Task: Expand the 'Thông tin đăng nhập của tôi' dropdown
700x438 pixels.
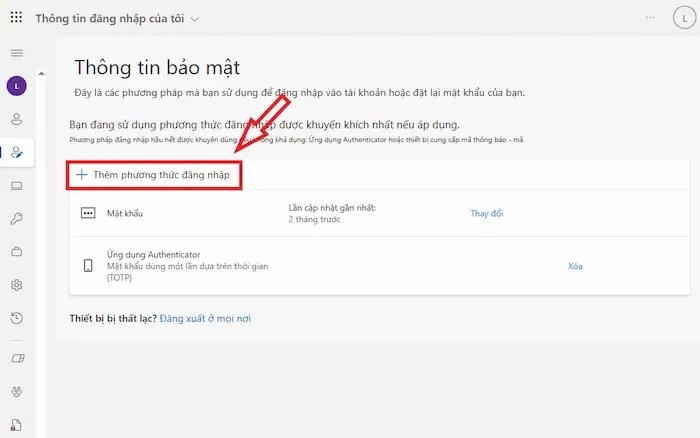Action: pyautogui.click(x=194, y=19)
